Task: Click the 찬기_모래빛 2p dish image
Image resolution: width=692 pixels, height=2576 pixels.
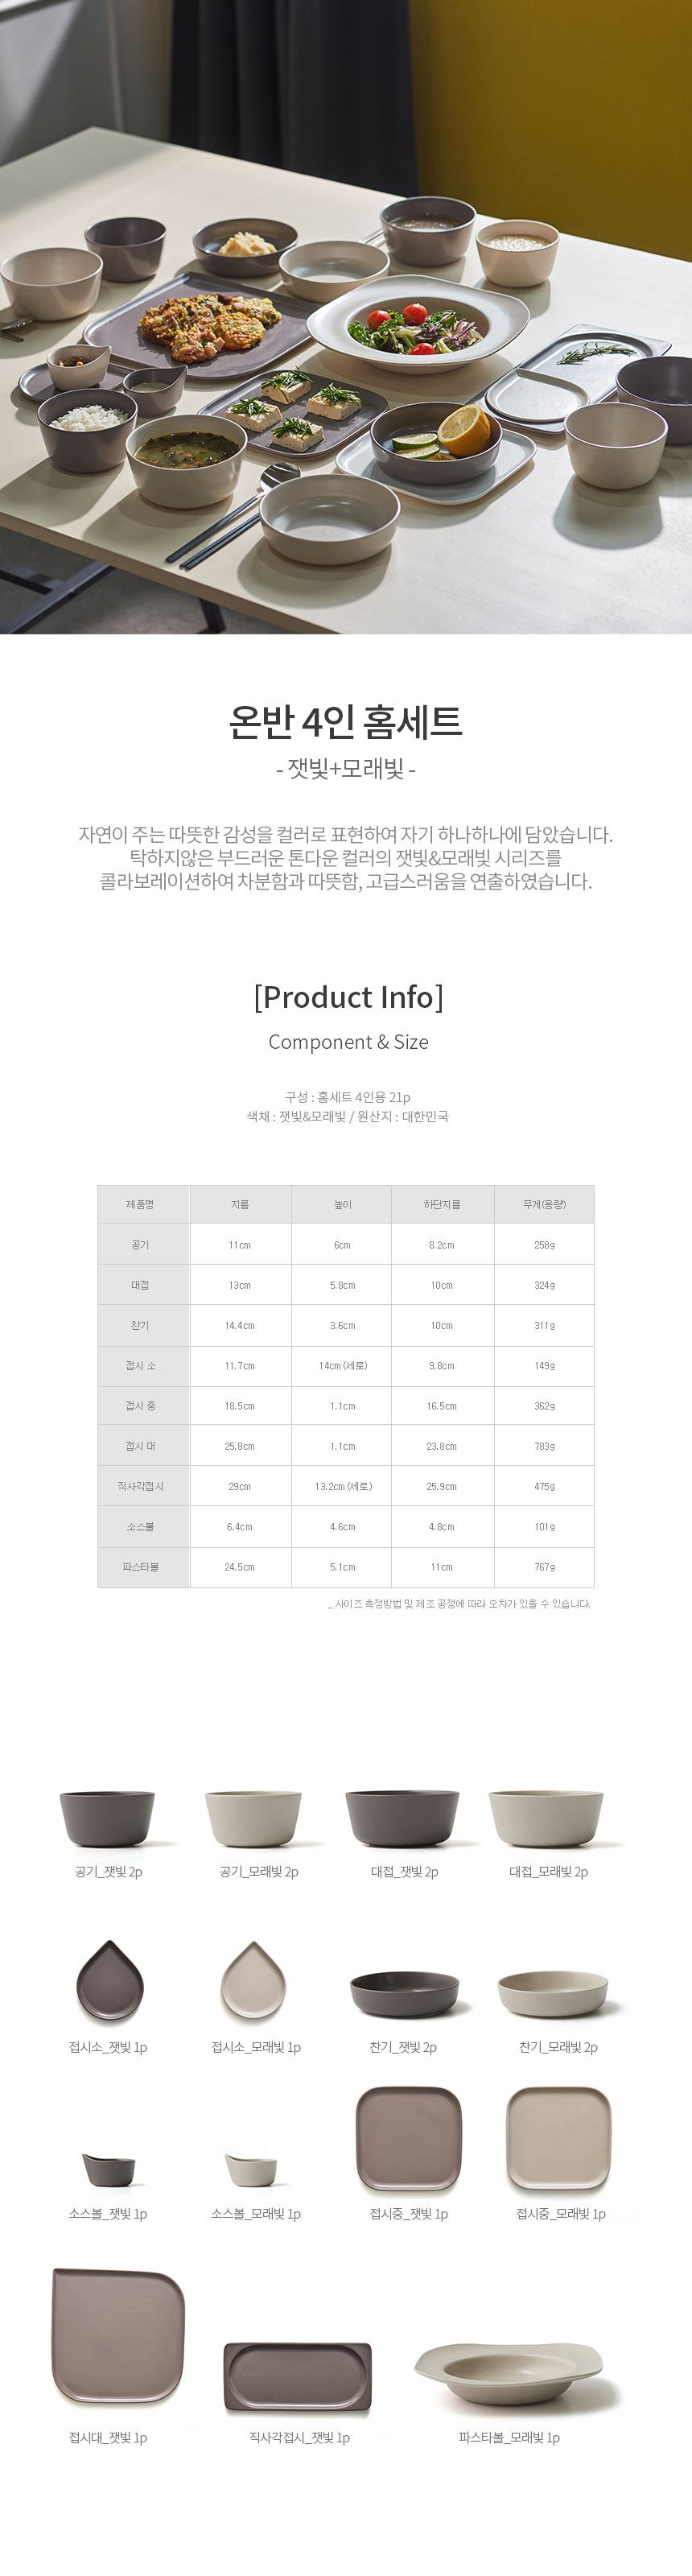Action: (552, 1995)
